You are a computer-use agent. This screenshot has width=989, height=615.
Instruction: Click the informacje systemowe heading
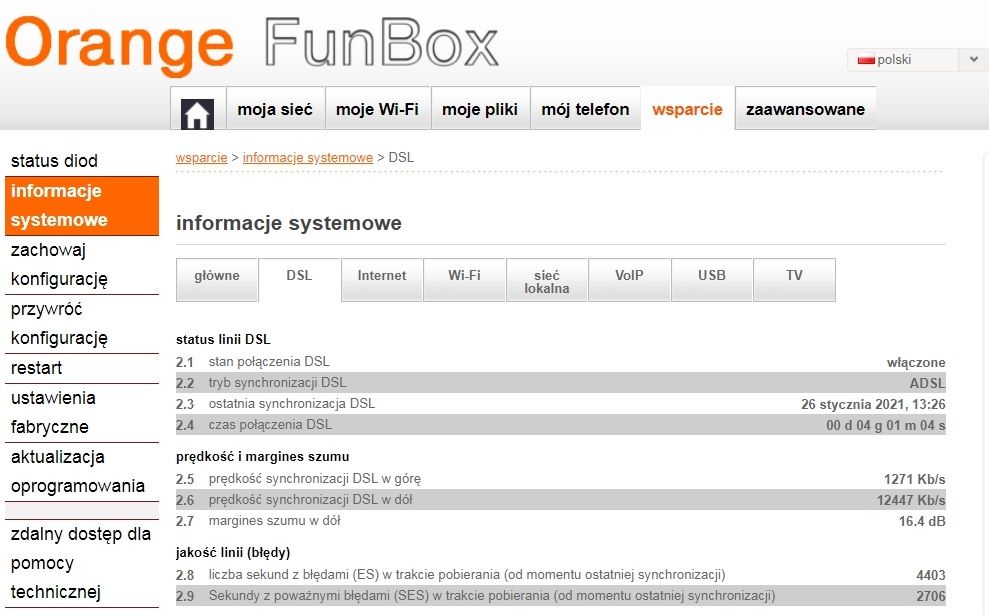coord(289,223)
